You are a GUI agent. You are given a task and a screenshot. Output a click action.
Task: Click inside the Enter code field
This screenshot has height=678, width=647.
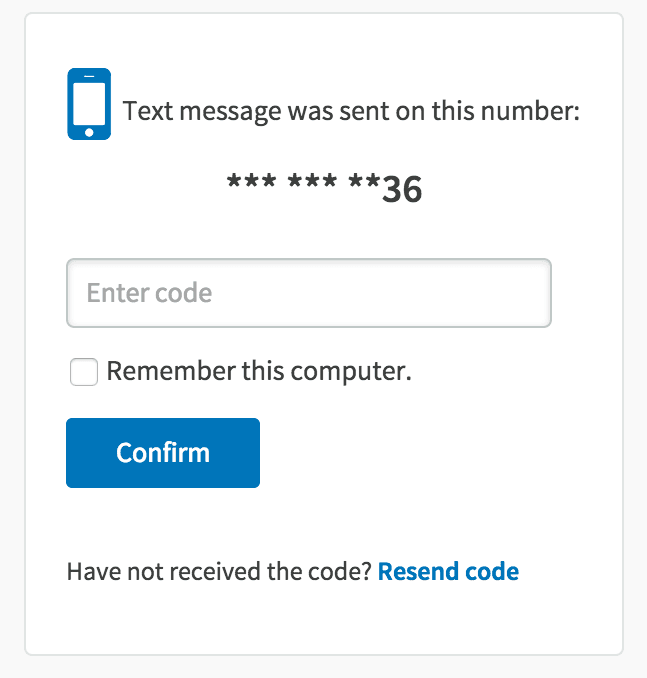(308, 293)
